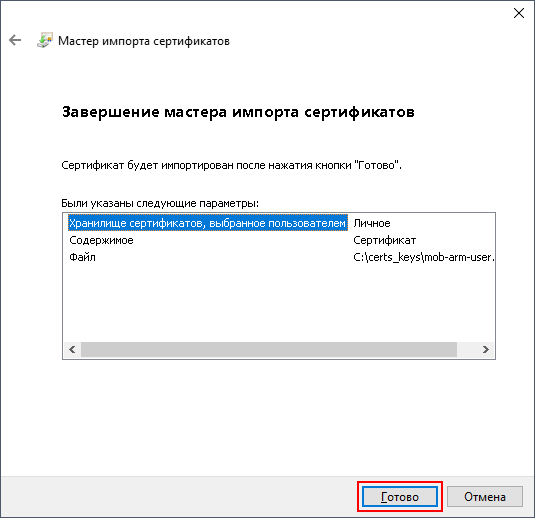Click the Завершение мастера импорта сертификатов heading
Screen dimensions: 535x518
(x=238, y=112)
